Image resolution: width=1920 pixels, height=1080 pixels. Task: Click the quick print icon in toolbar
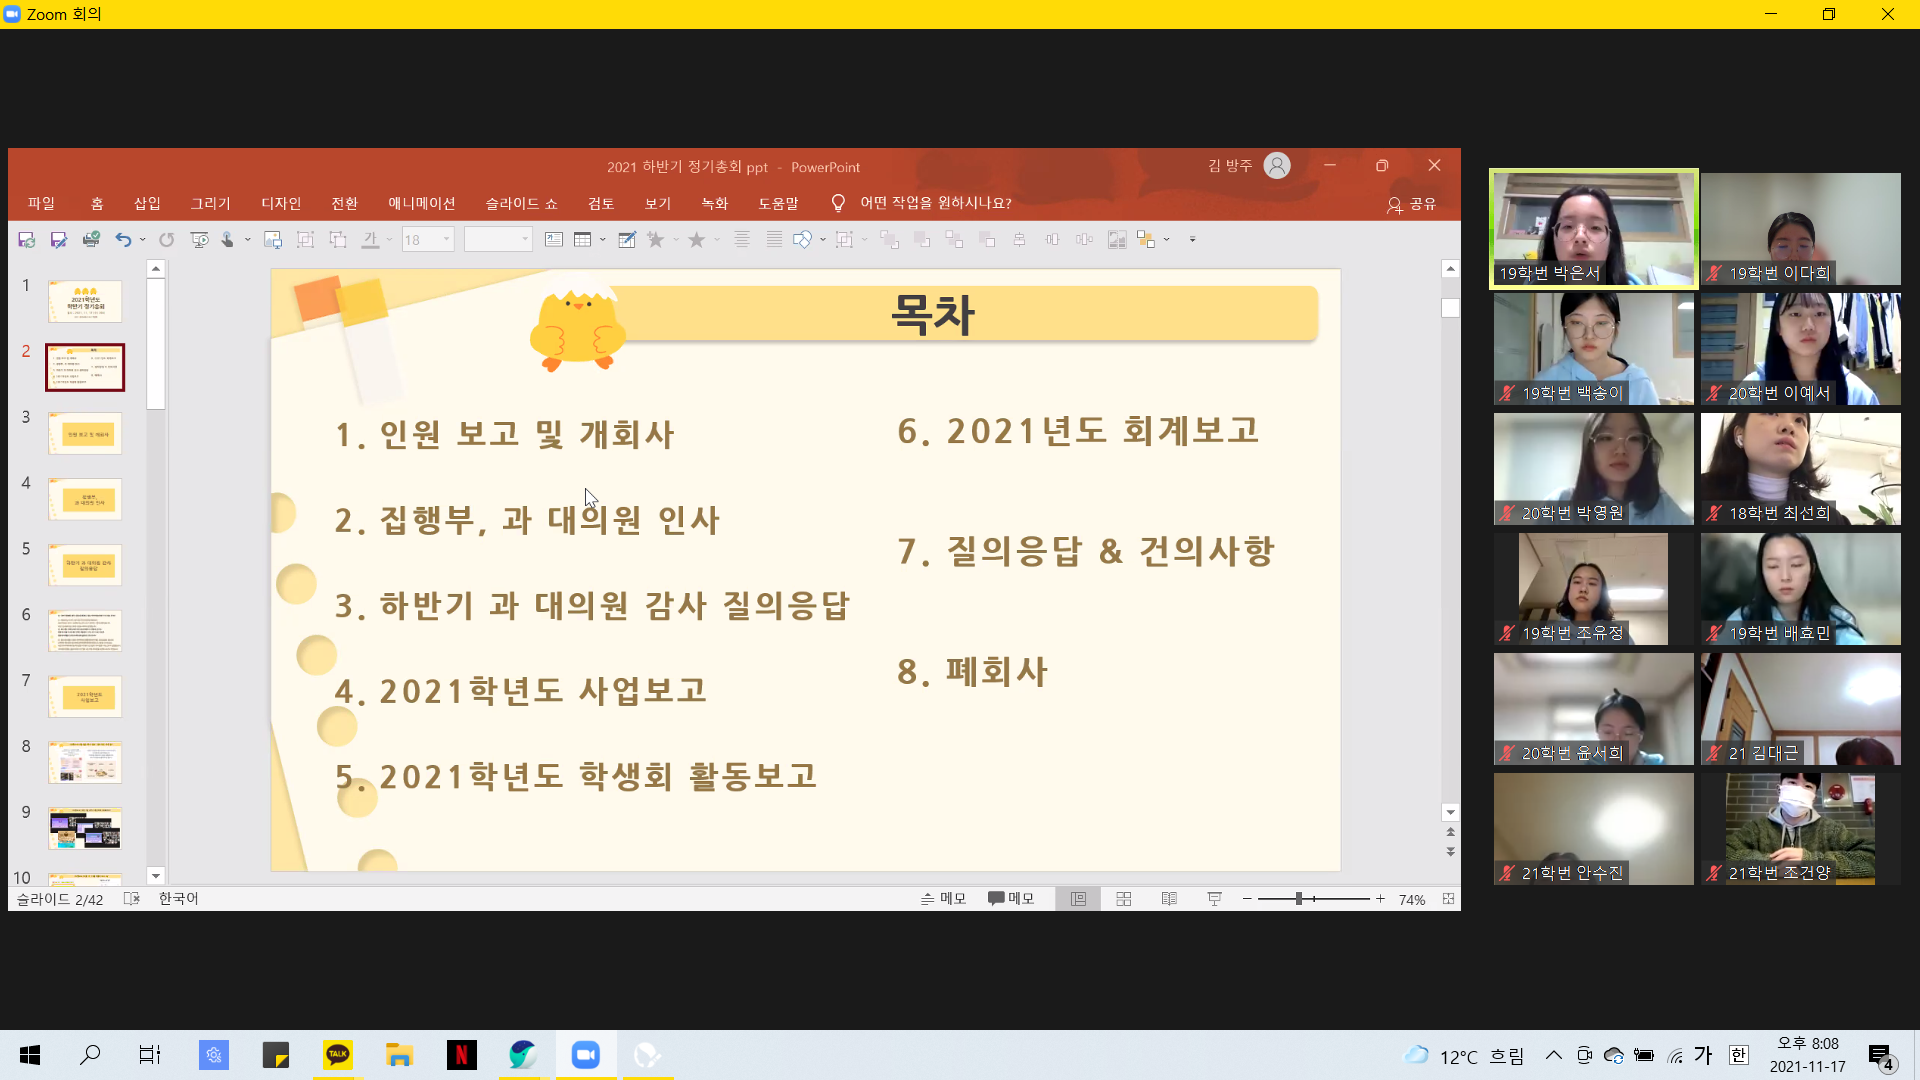(x=91, y=240)
